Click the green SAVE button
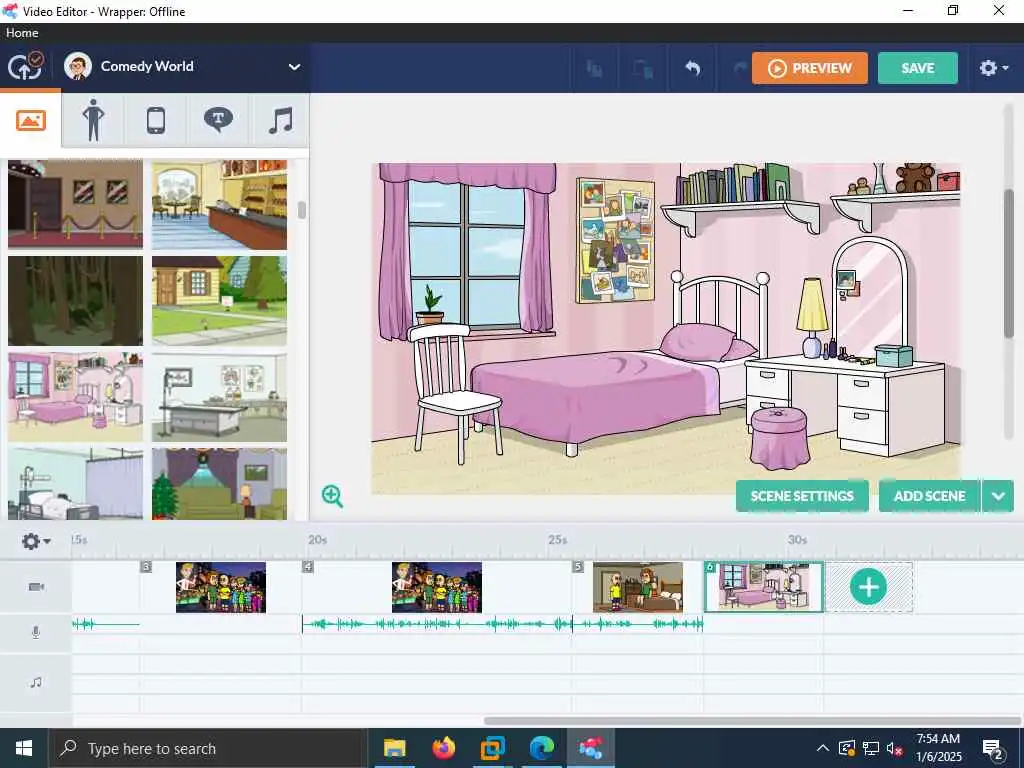The height and width of the screenshot is (768, 1024). 918,68
